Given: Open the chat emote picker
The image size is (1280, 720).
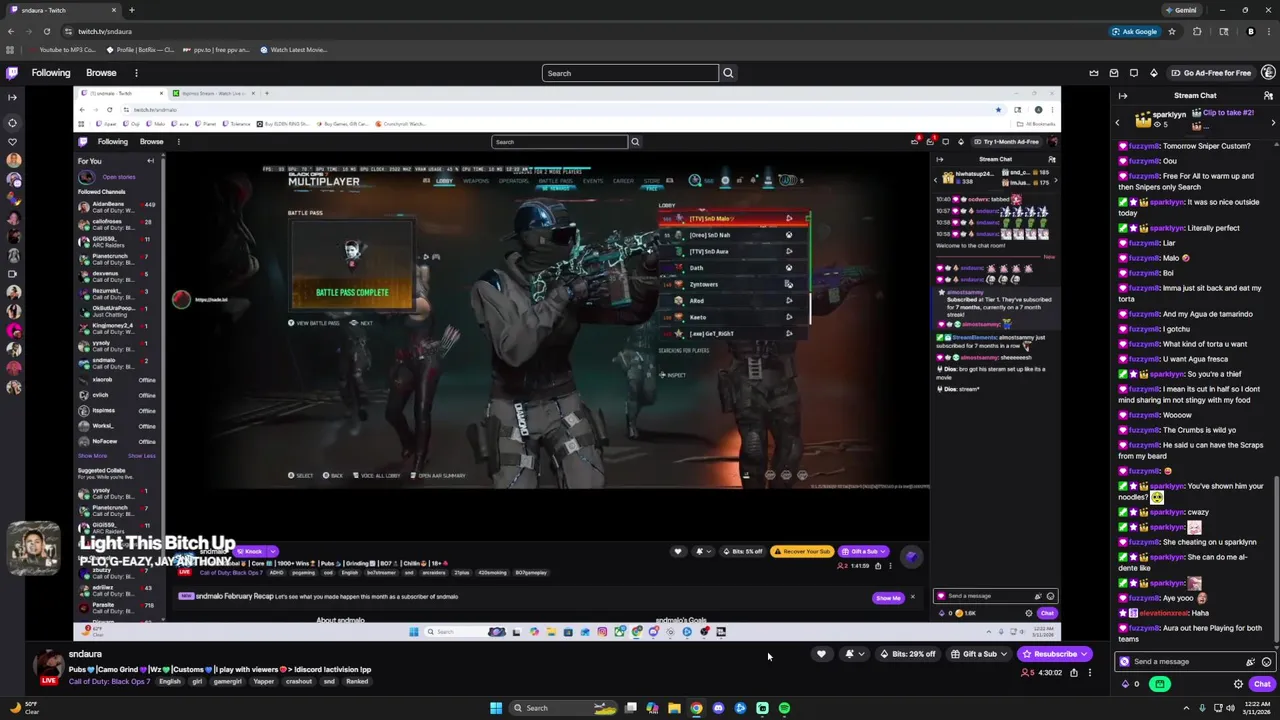Looking at the screenshot, I should pyautogui.click(x=1266, y=662).
